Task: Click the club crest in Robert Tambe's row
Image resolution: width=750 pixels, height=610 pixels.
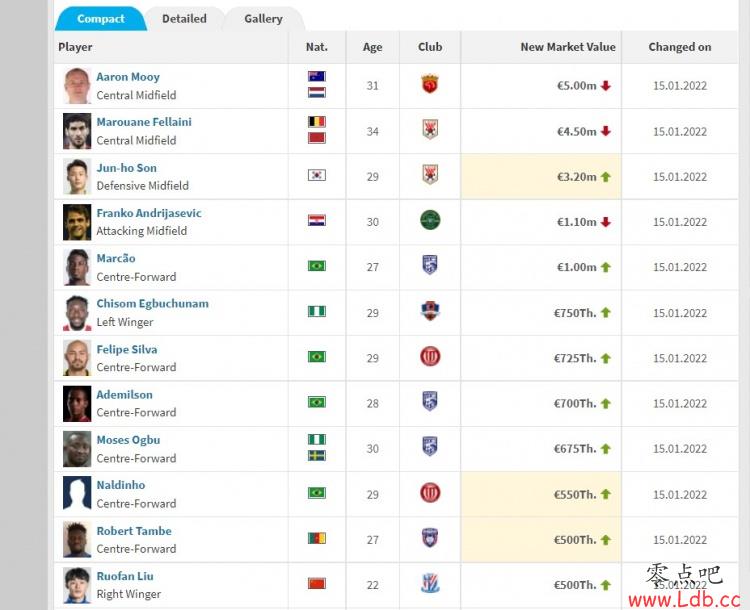Action: click(x=430, y=538)
